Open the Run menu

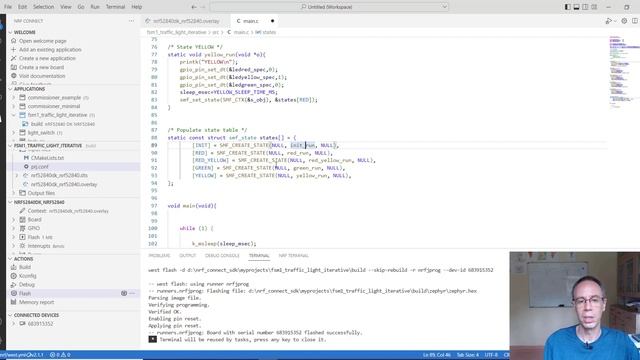click(95, 7)
